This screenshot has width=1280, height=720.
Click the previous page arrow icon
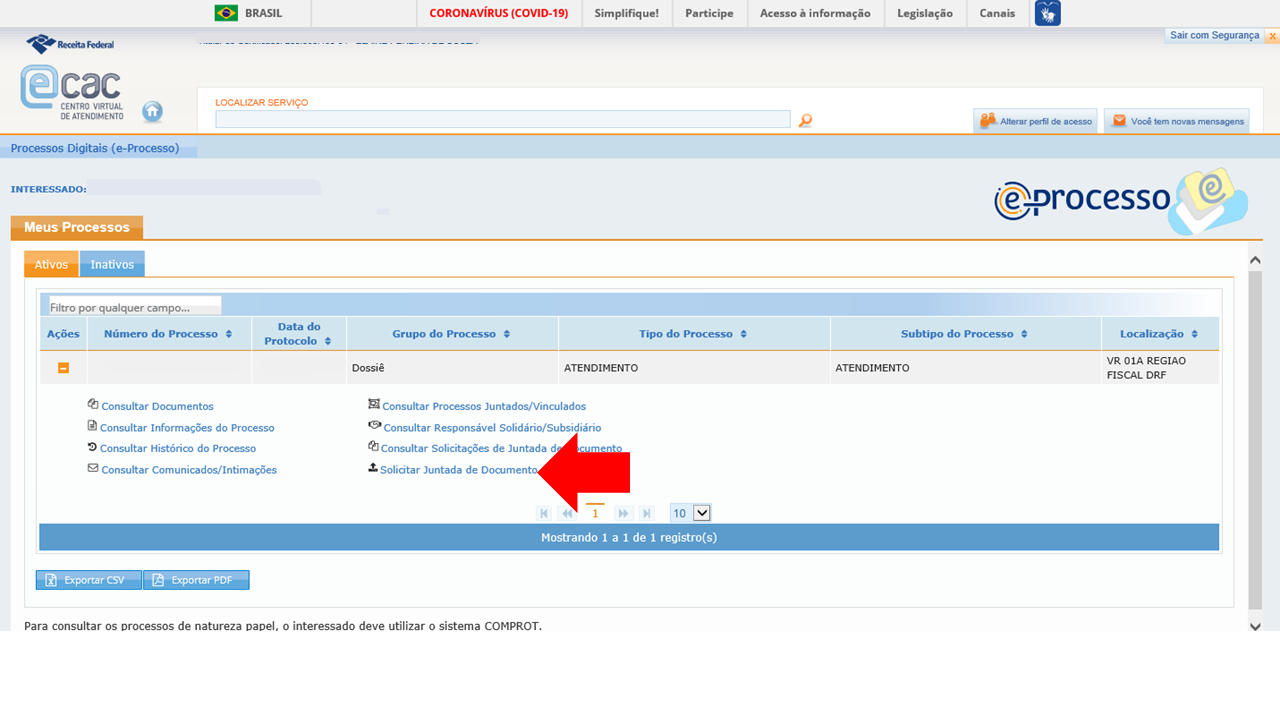click(567, 513)
